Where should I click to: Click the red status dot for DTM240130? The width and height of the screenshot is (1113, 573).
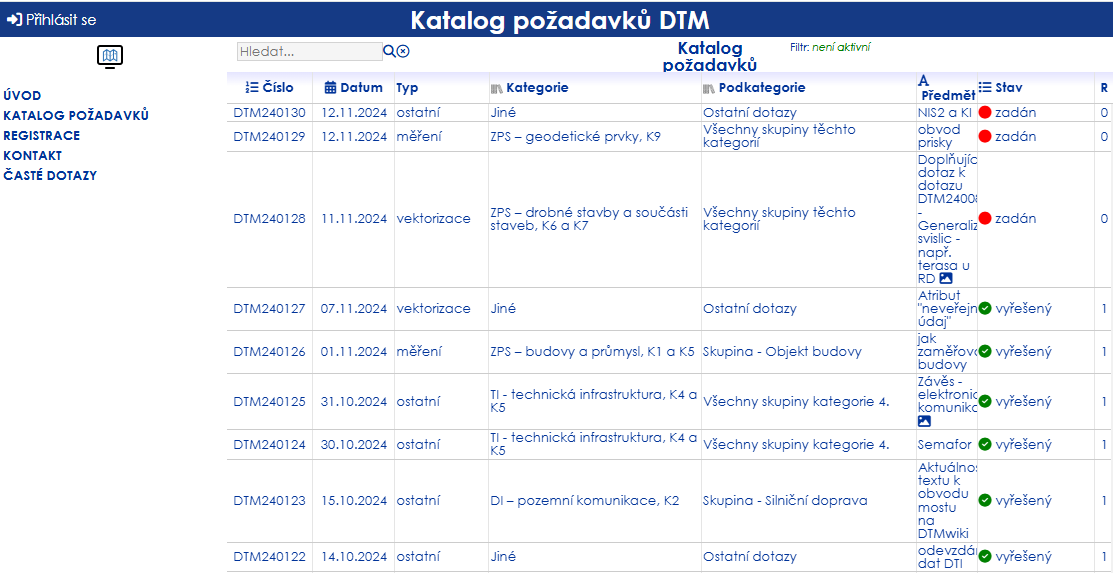[985, 112]
